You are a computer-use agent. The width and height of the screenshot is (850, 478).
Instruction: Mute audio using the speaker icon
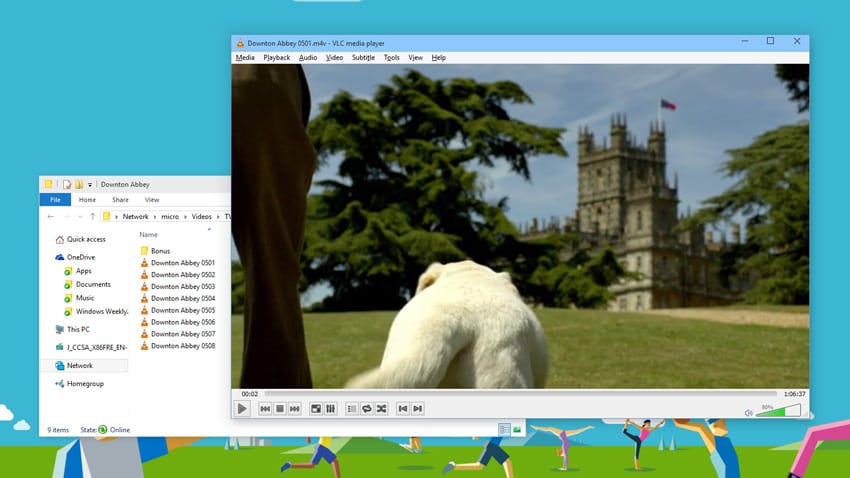pos(748,412)
